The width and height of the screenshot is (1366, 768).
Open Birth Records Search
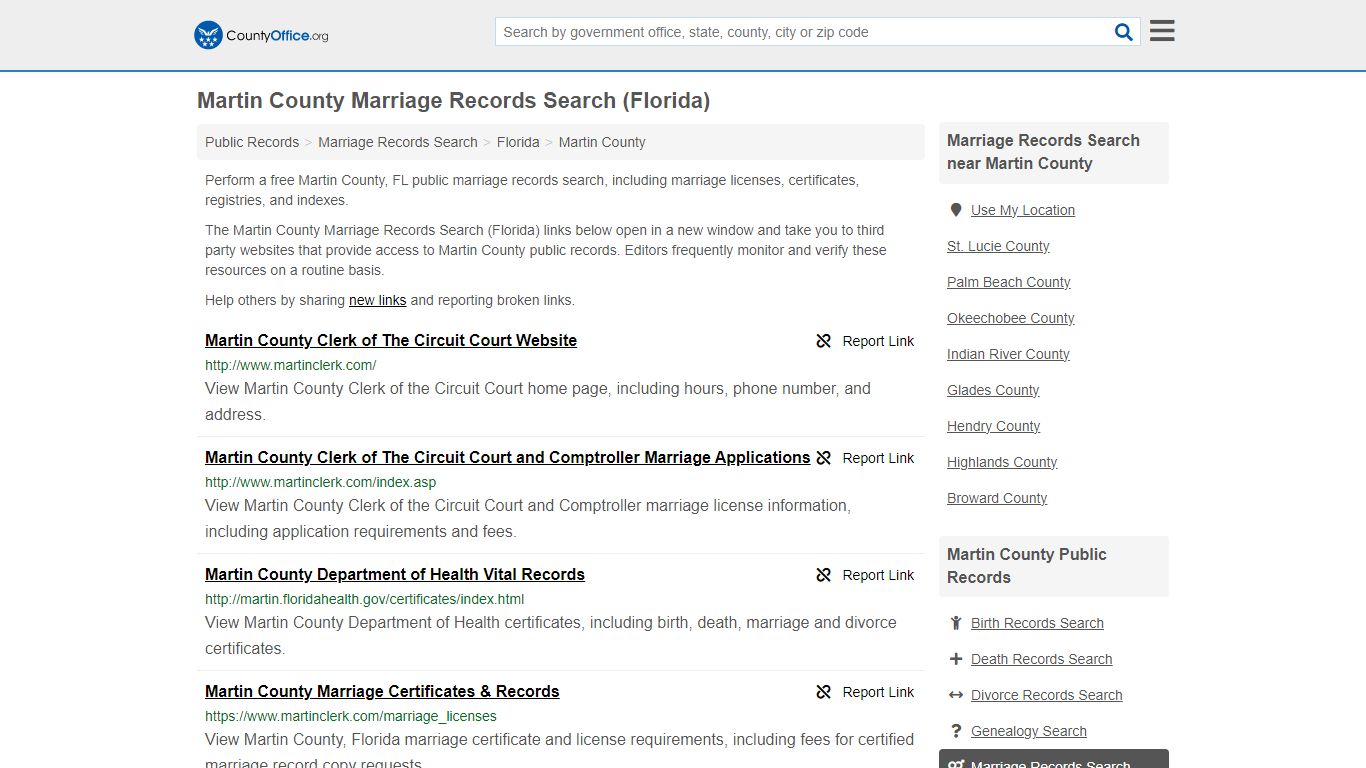click(1037, 623)
